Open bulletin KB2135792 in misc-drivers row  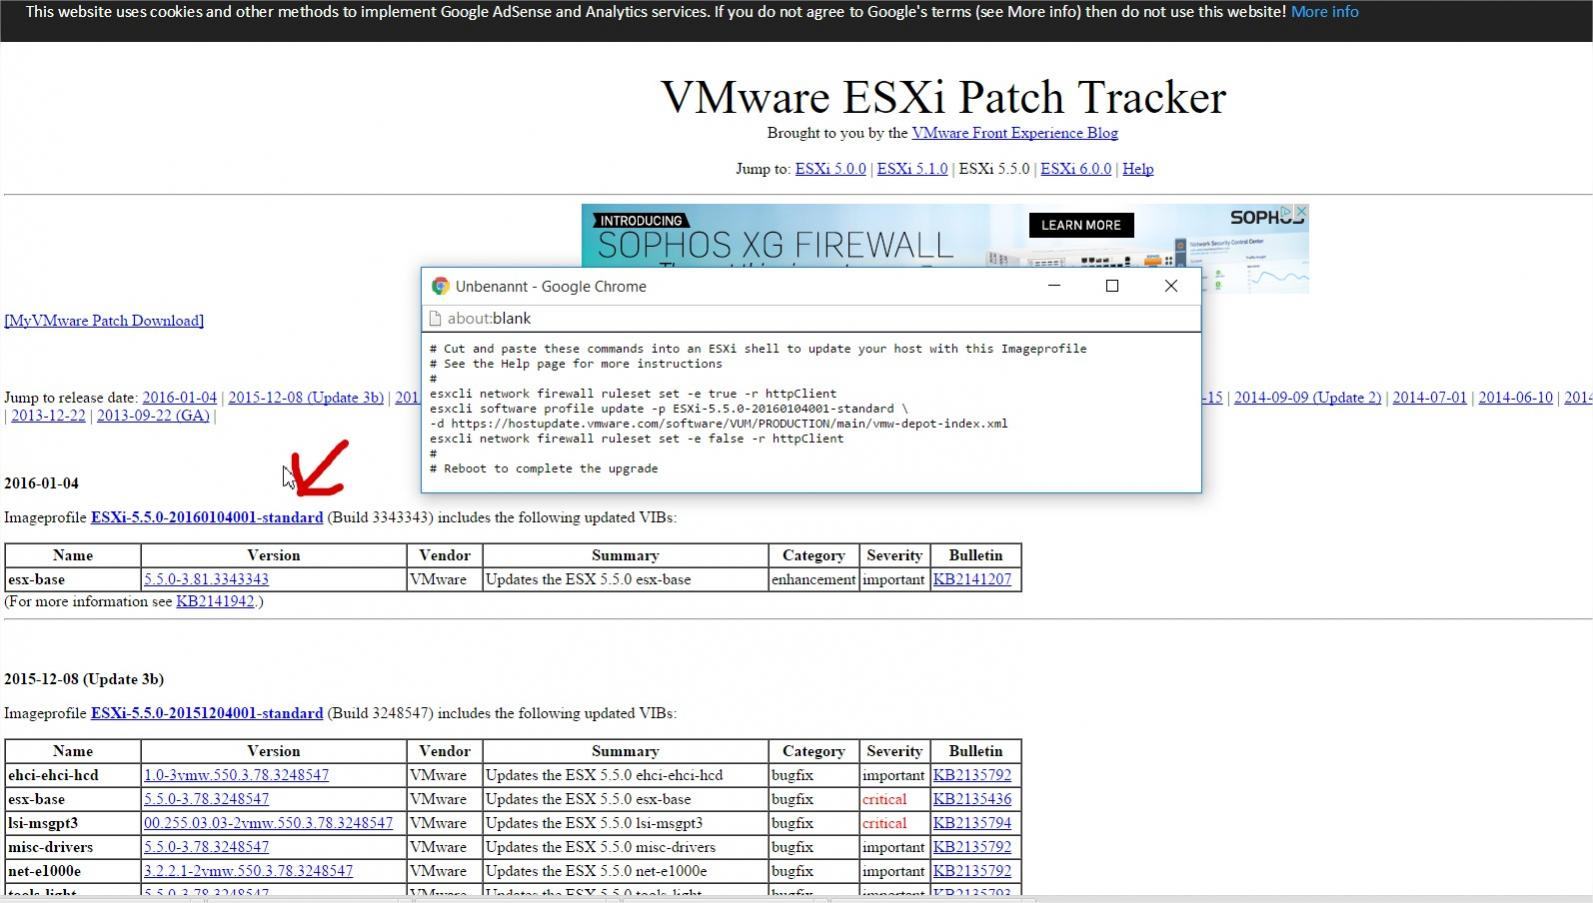(972, 848)
